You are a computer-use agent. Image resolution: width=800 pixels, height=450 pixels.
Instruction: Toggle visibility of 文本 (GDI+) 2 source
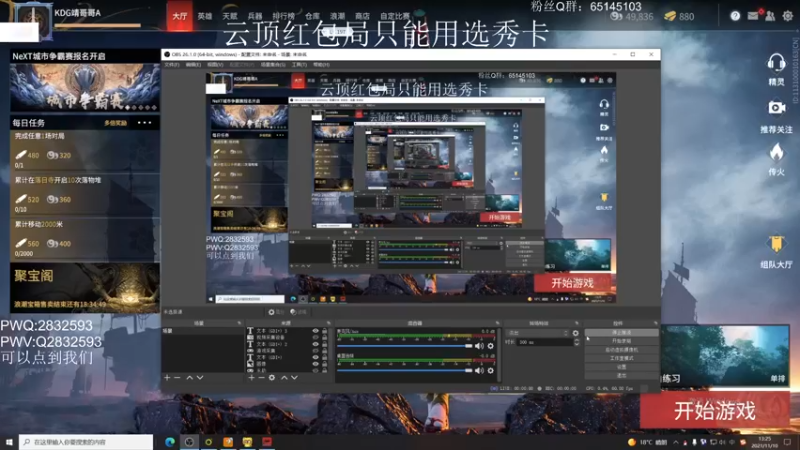point(315,344)
